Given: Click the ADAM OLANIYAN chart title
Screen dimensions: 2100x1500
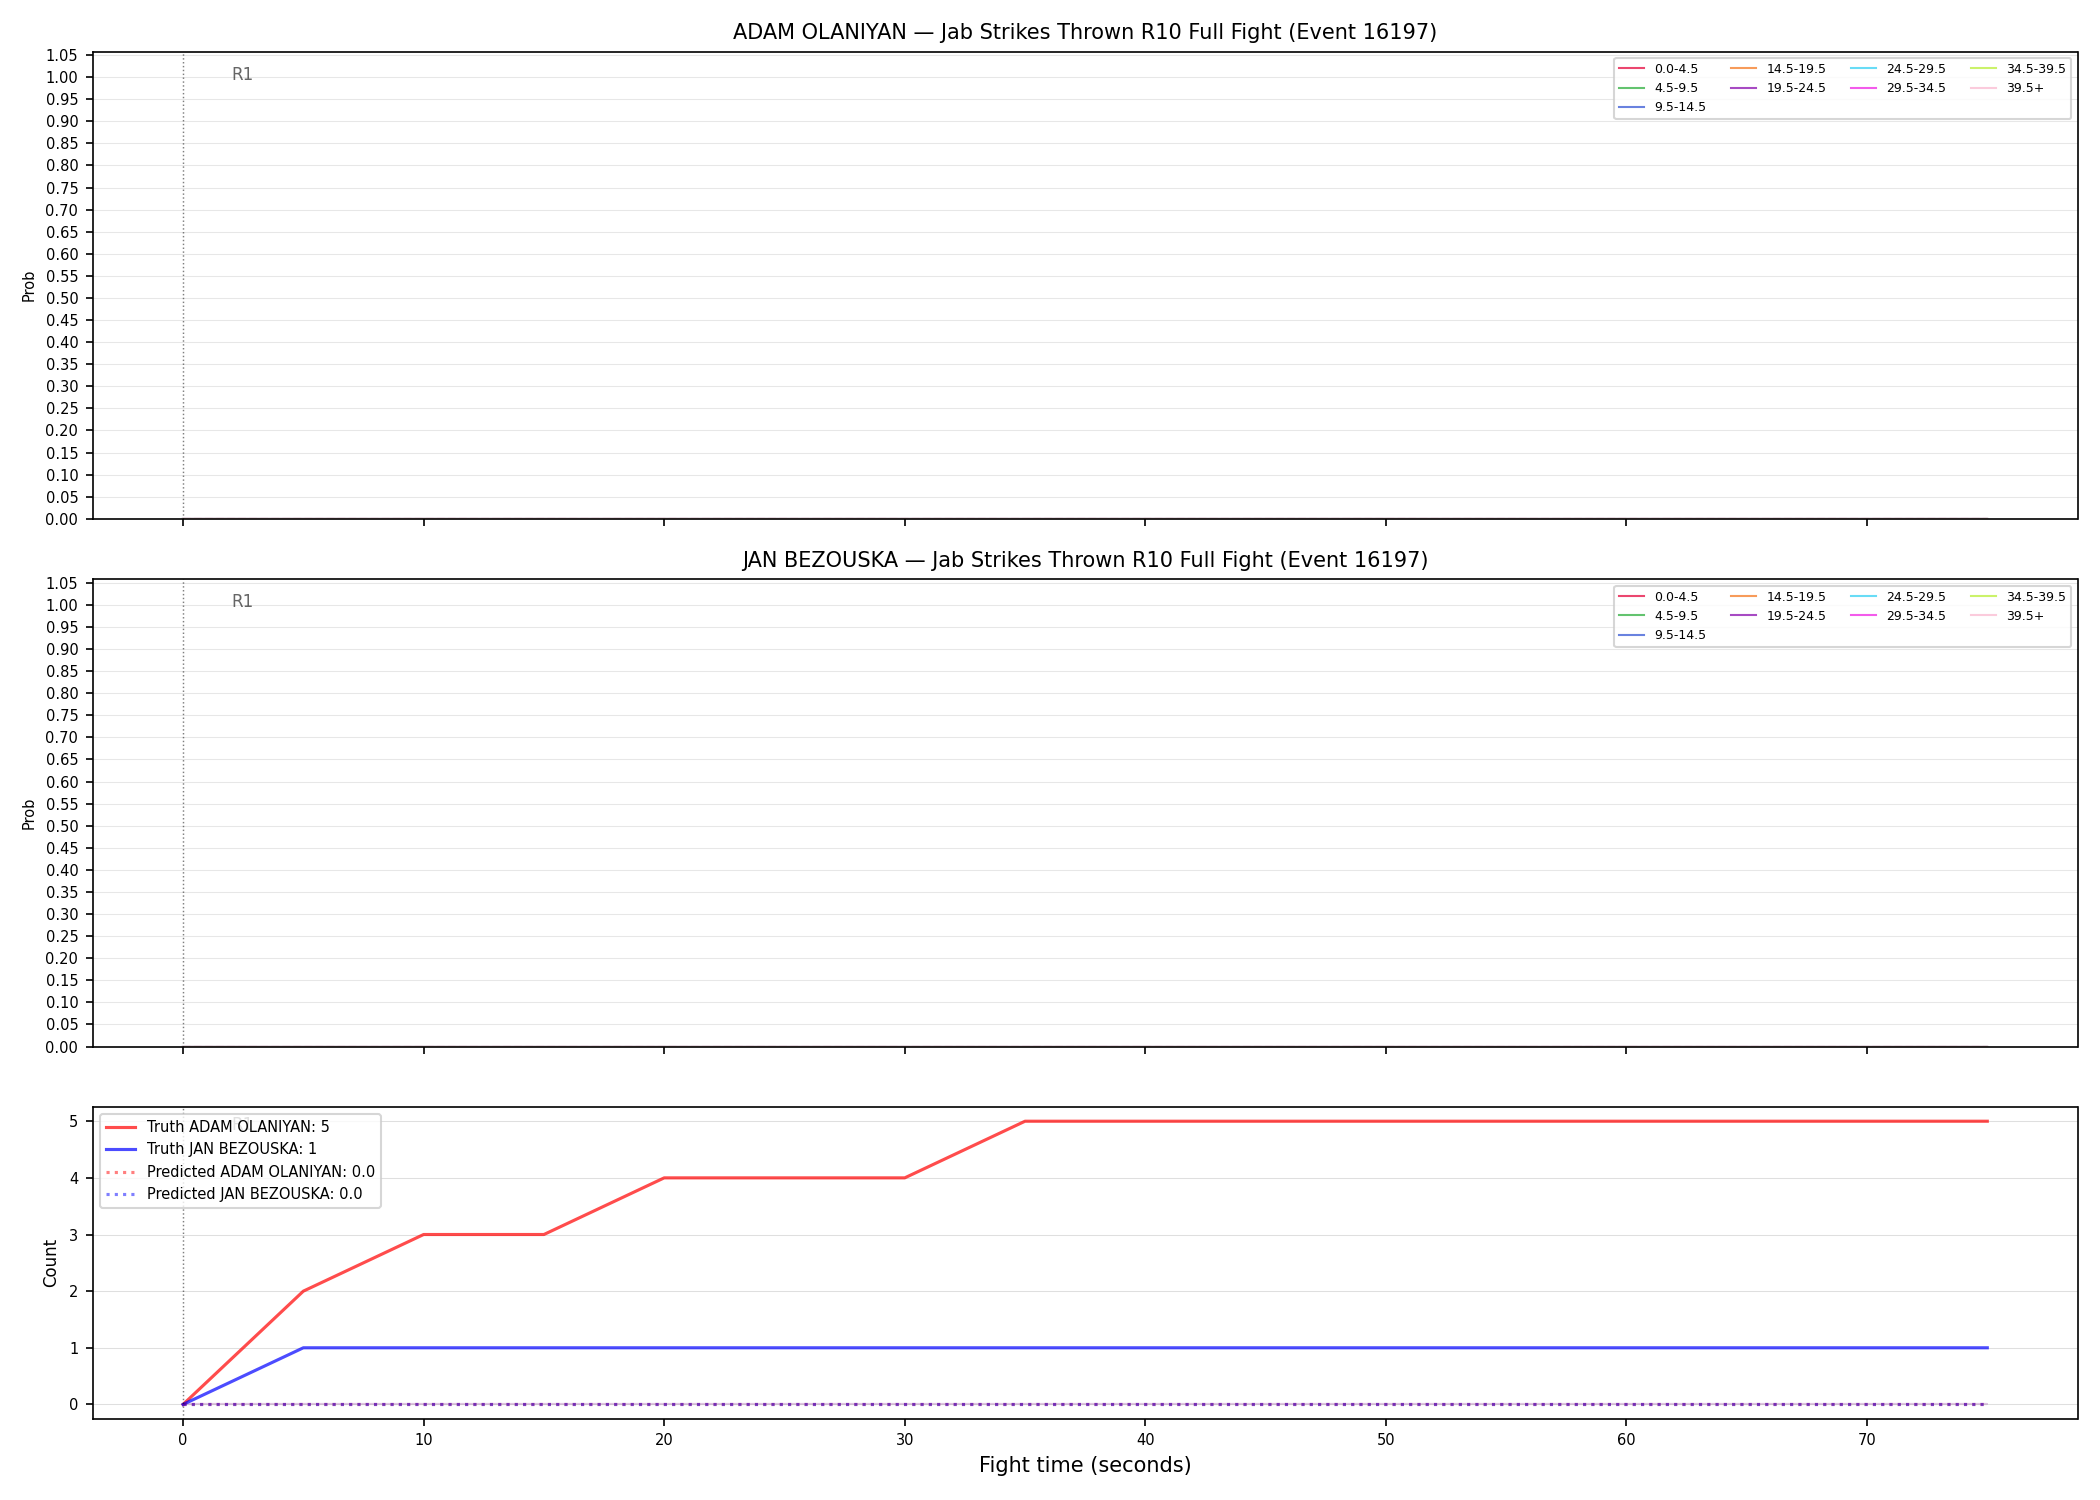Looking at the screenshot, I should tap(1084, 32).
